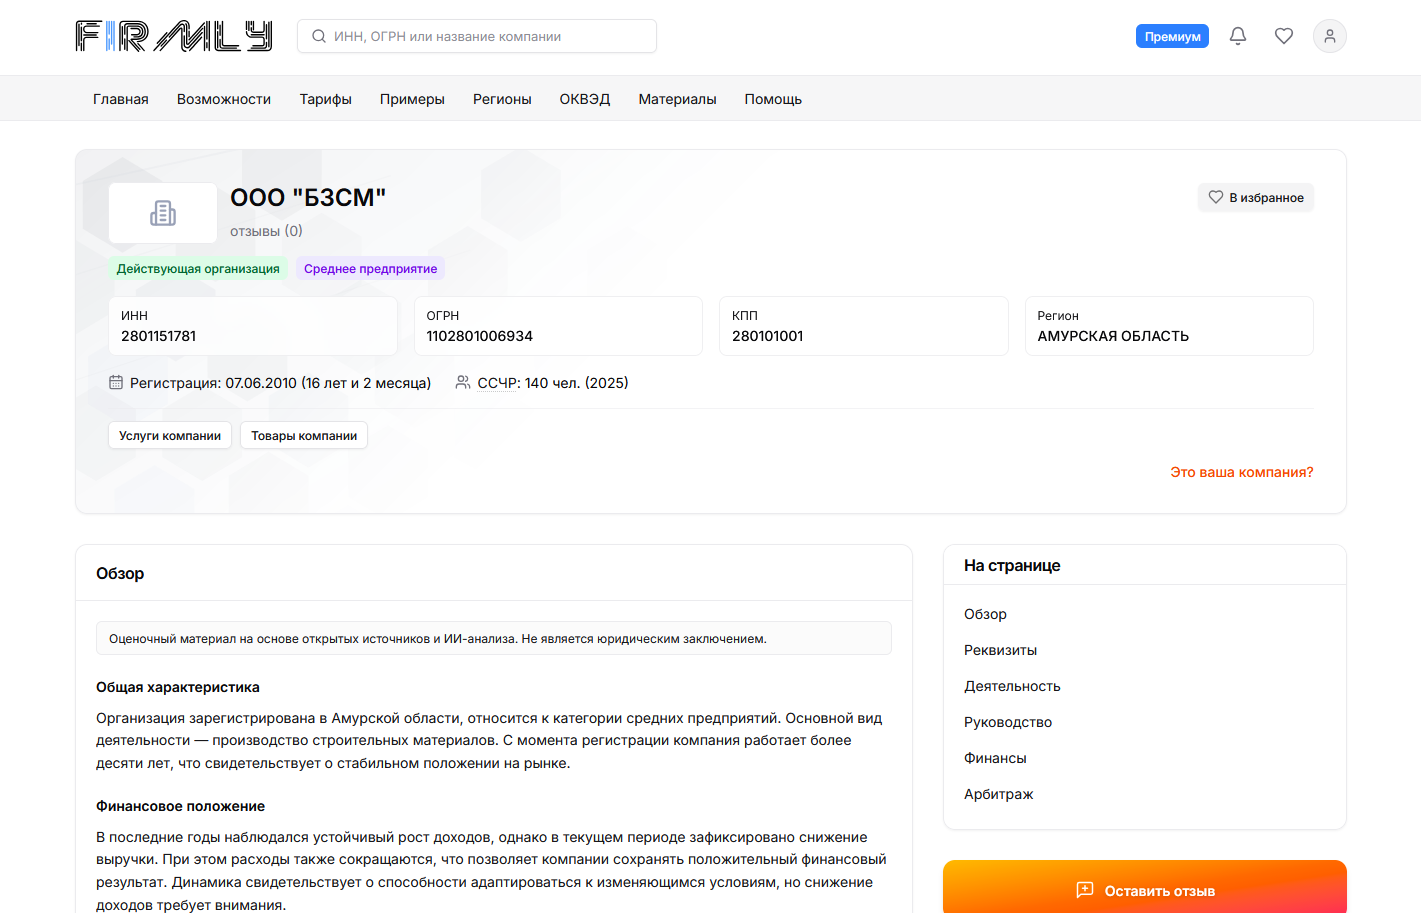The width and height of the screenshot is (1421, 913).
Task: Click the На странице panel heading
Action: coord(1012,565)
